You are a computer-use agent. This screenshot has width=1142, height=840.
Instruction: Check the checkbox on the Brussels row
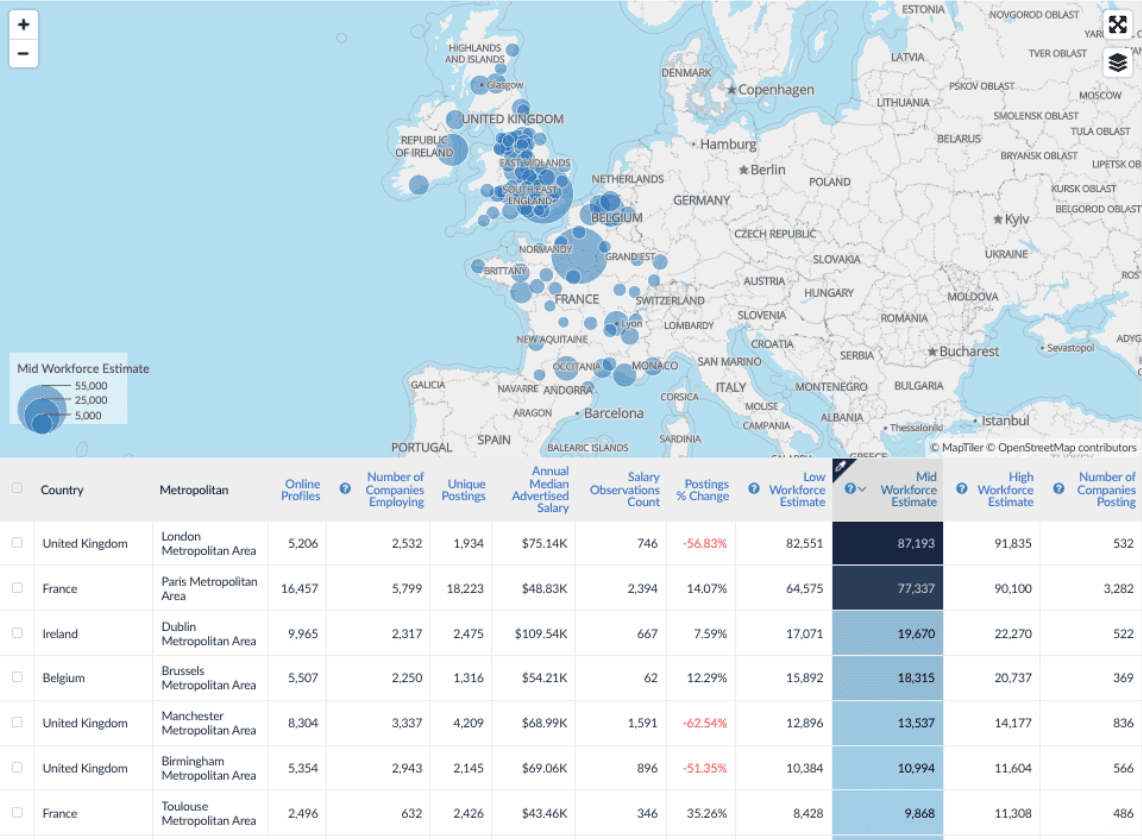pos(16,678)
